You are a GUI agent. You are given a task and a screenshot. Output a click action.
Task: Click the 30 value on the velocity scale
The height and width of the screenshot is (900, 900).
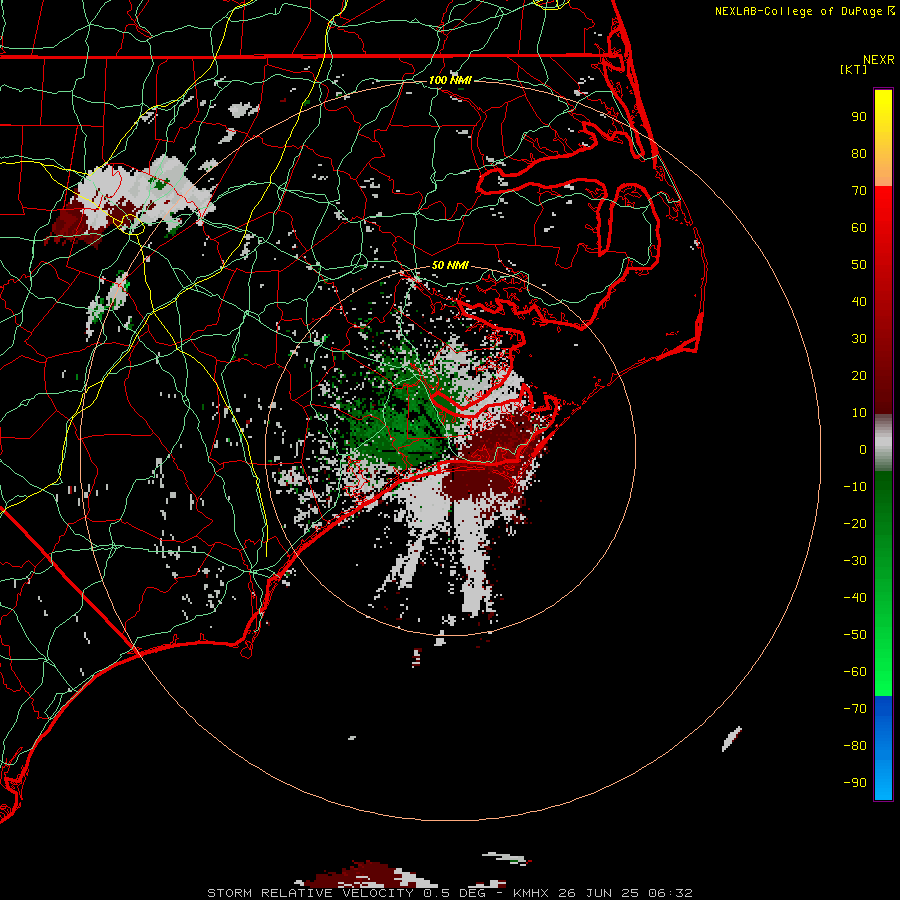click(x=859, y=339)
